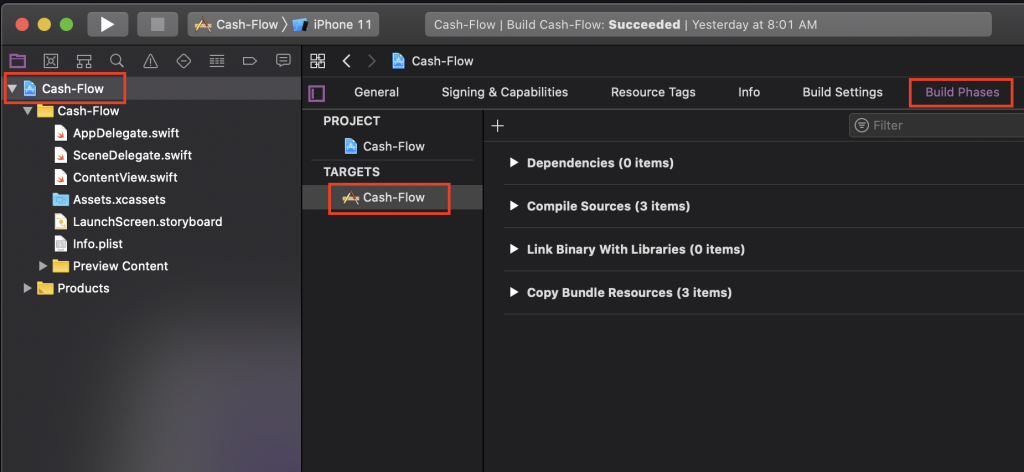Click the Filter field in build phases
1024x472 pixels.
pos(936,125)
